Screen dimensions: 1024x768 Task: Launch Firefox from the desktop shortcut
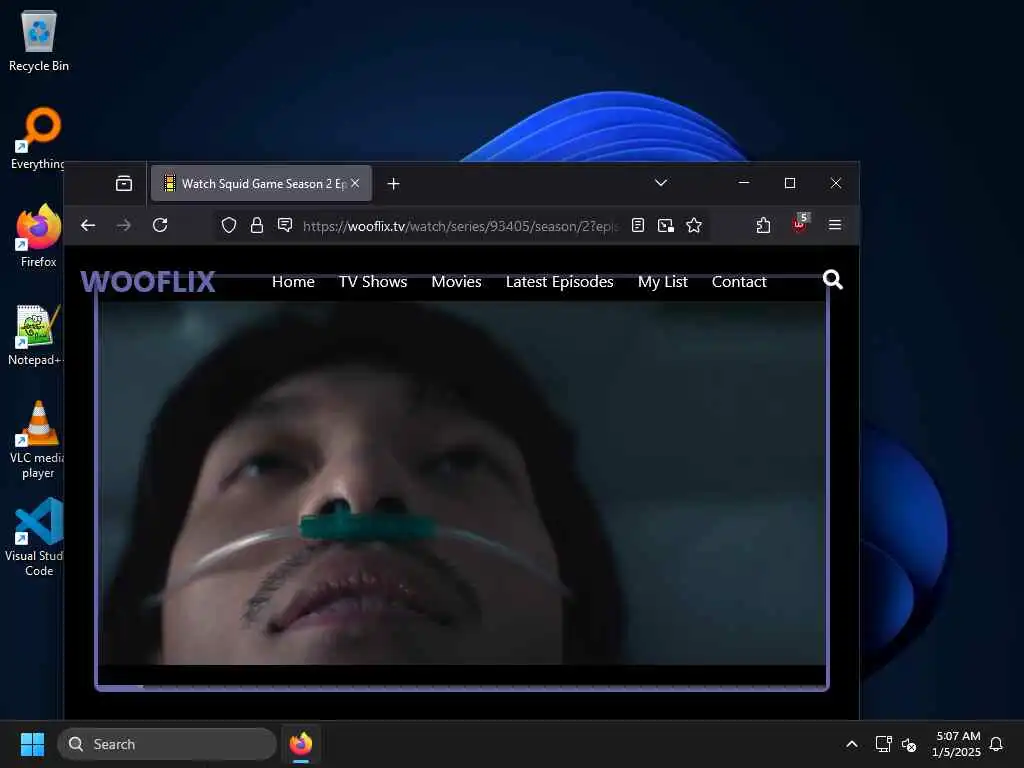pos(38,236)
